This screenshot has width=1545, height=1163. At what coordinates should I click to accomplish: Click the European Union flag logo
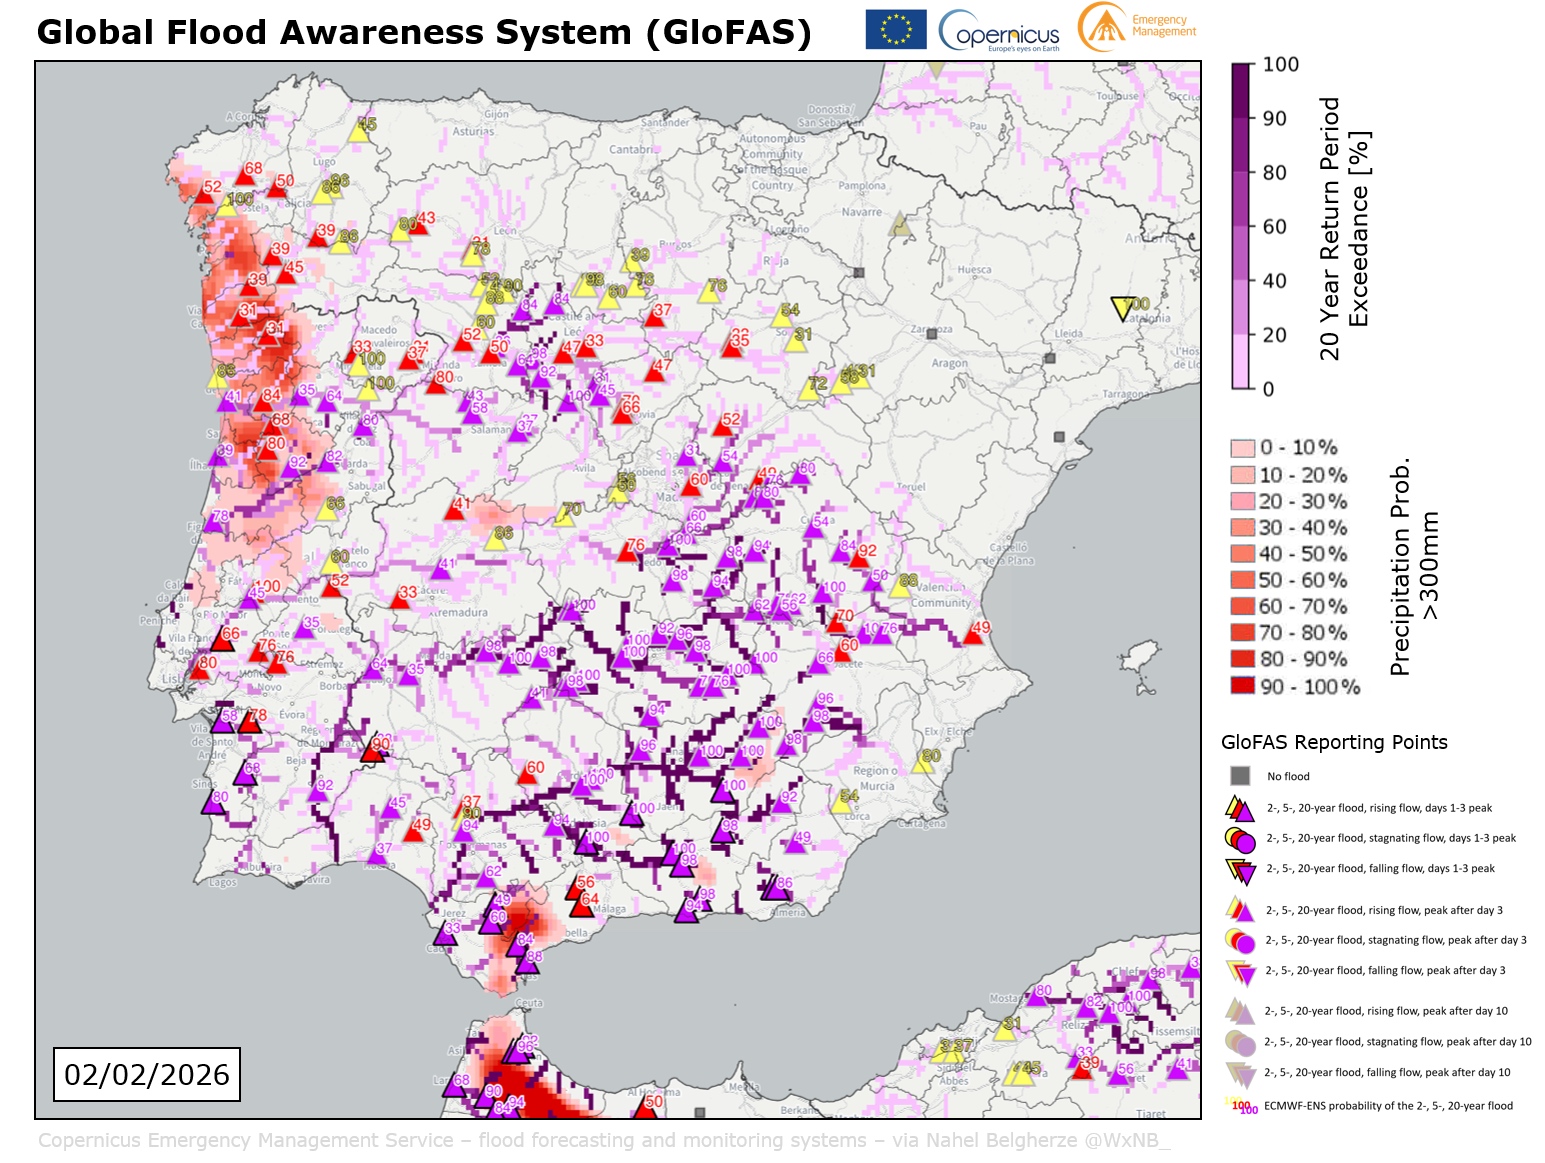(895, 29)
